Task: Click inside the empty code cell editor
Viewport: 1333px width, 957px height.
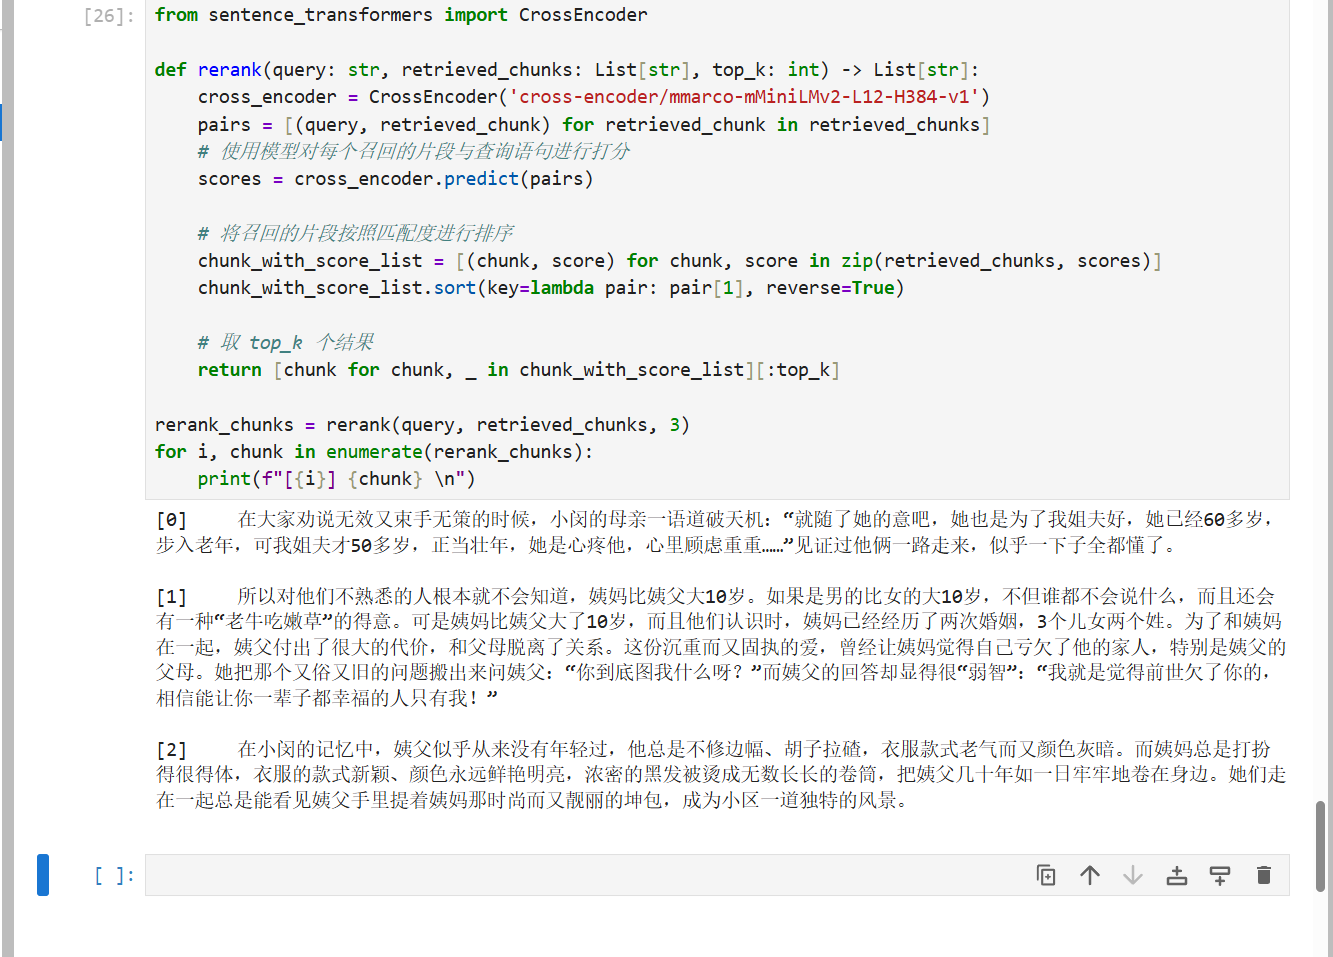Action: coord(580,876)
